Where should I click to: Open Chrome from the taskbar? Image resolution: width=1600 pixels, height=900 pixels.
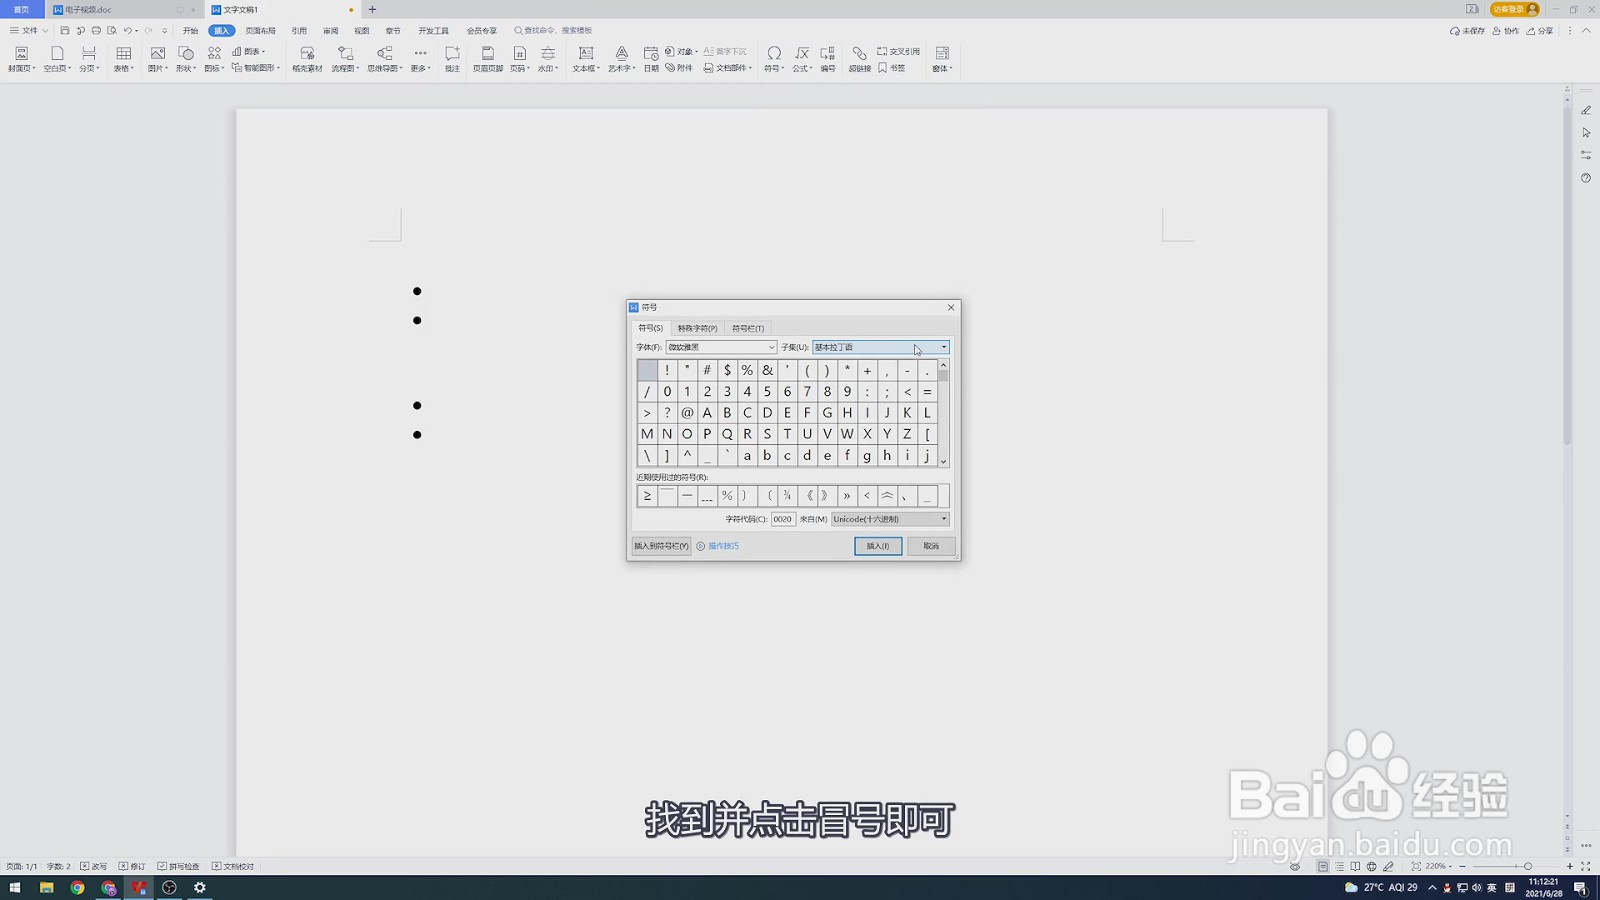coord(77,887)
